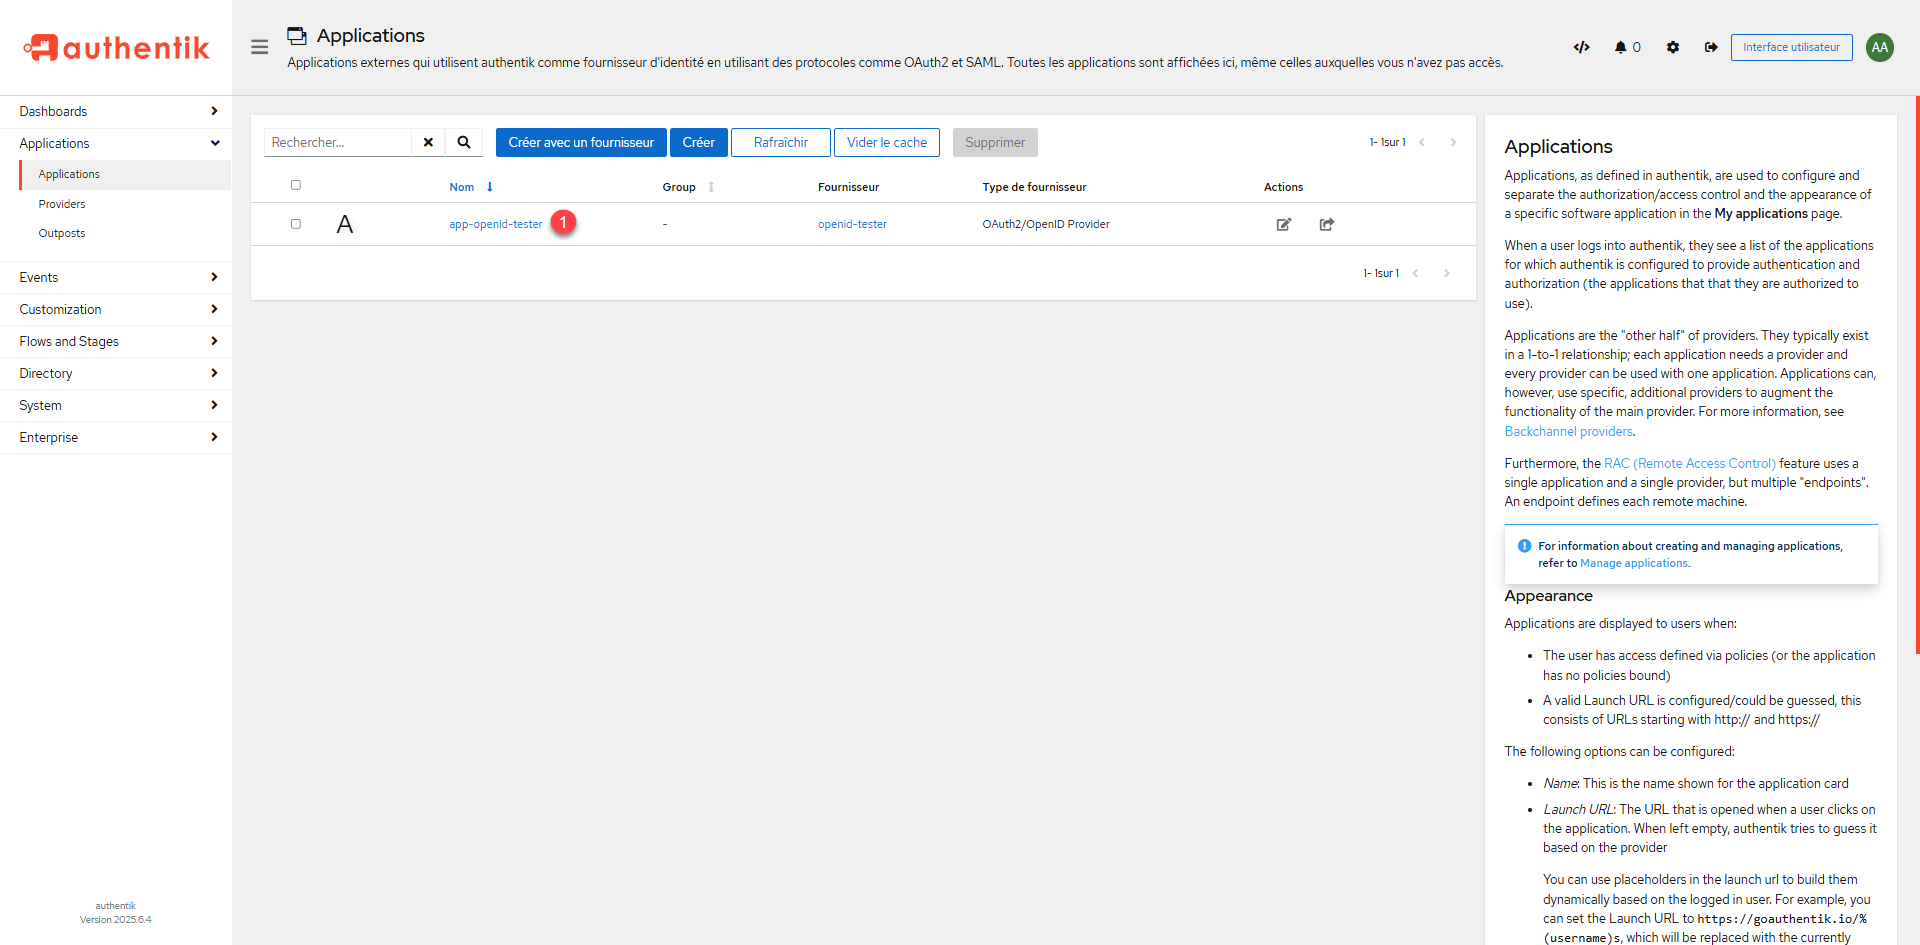Clear the search with the X icon
Screen dimensions: 1920x945
click(x=428, y=142)
